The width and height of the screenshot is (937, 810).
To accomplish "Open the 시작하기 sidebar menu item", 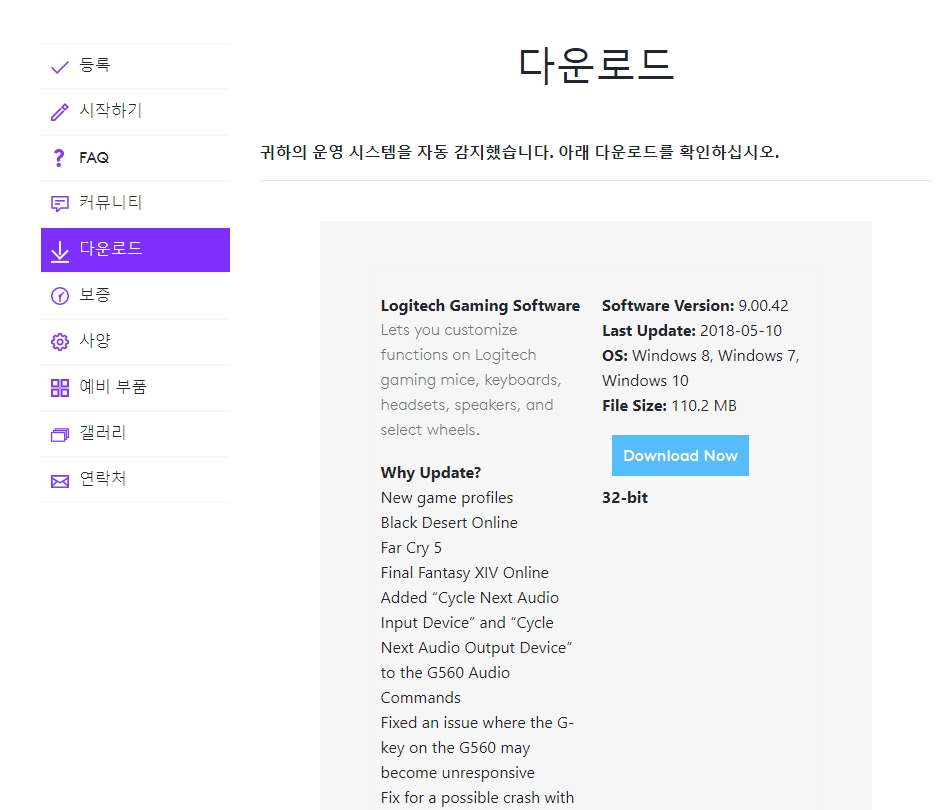I will [x=136, y=112].
